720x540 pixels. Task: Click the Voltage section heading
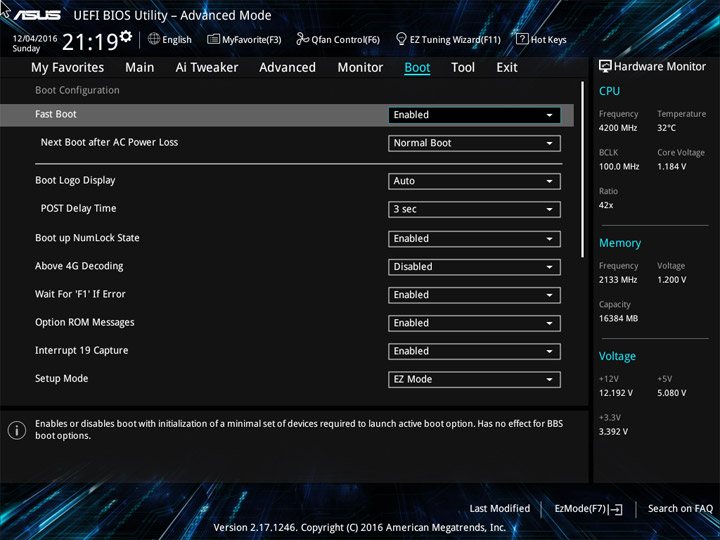click(x=617, y=356)
